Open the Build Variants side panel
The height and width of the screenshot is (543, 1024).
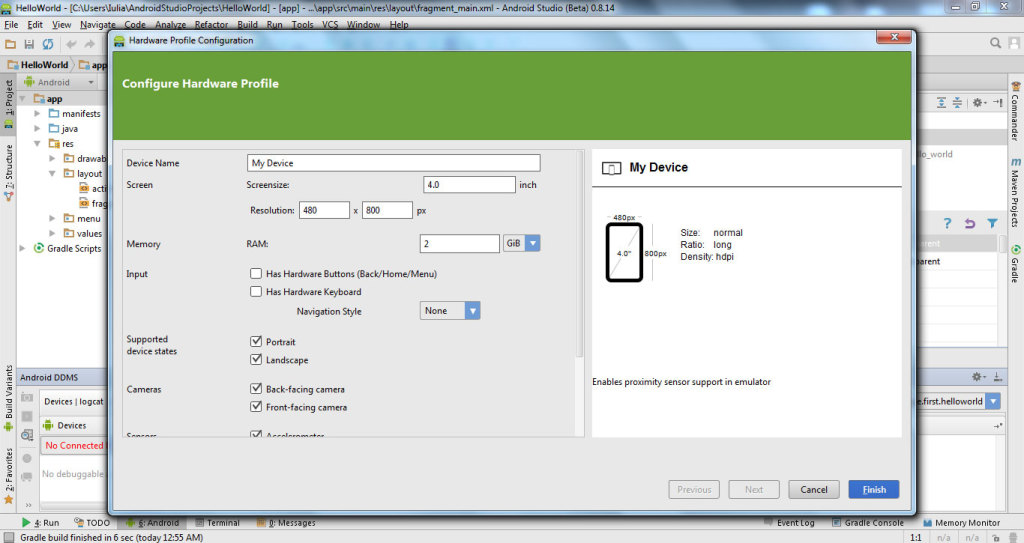click(8, 397)
